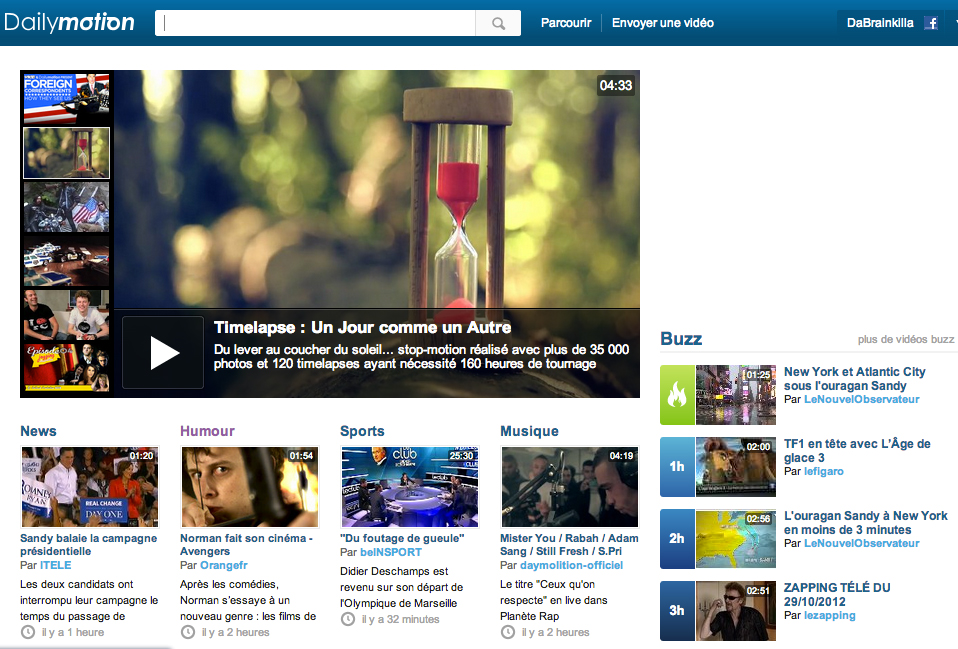Click clock icon under the Norman Avengers description
The image size is (958, 649).
click(188, 632)
